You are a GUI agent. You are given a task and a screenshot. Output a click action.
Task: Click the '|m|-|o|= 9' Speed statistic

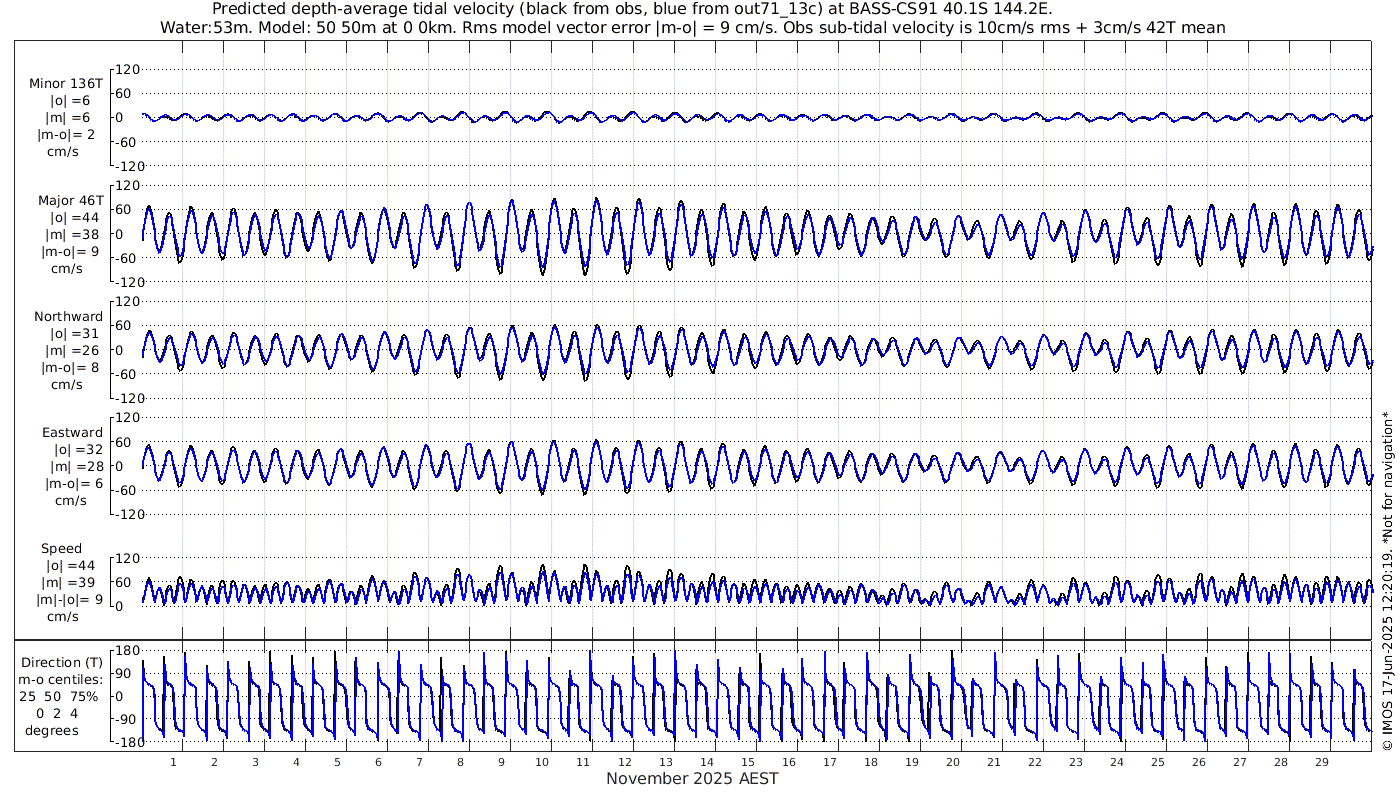(x=67, y=600)
